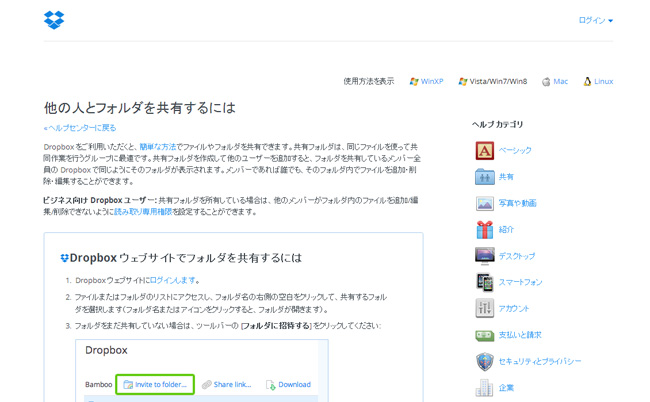The image size is (650, 402).
Task: Click the money icon for 支払いと請求
Action: coord(485,335)
